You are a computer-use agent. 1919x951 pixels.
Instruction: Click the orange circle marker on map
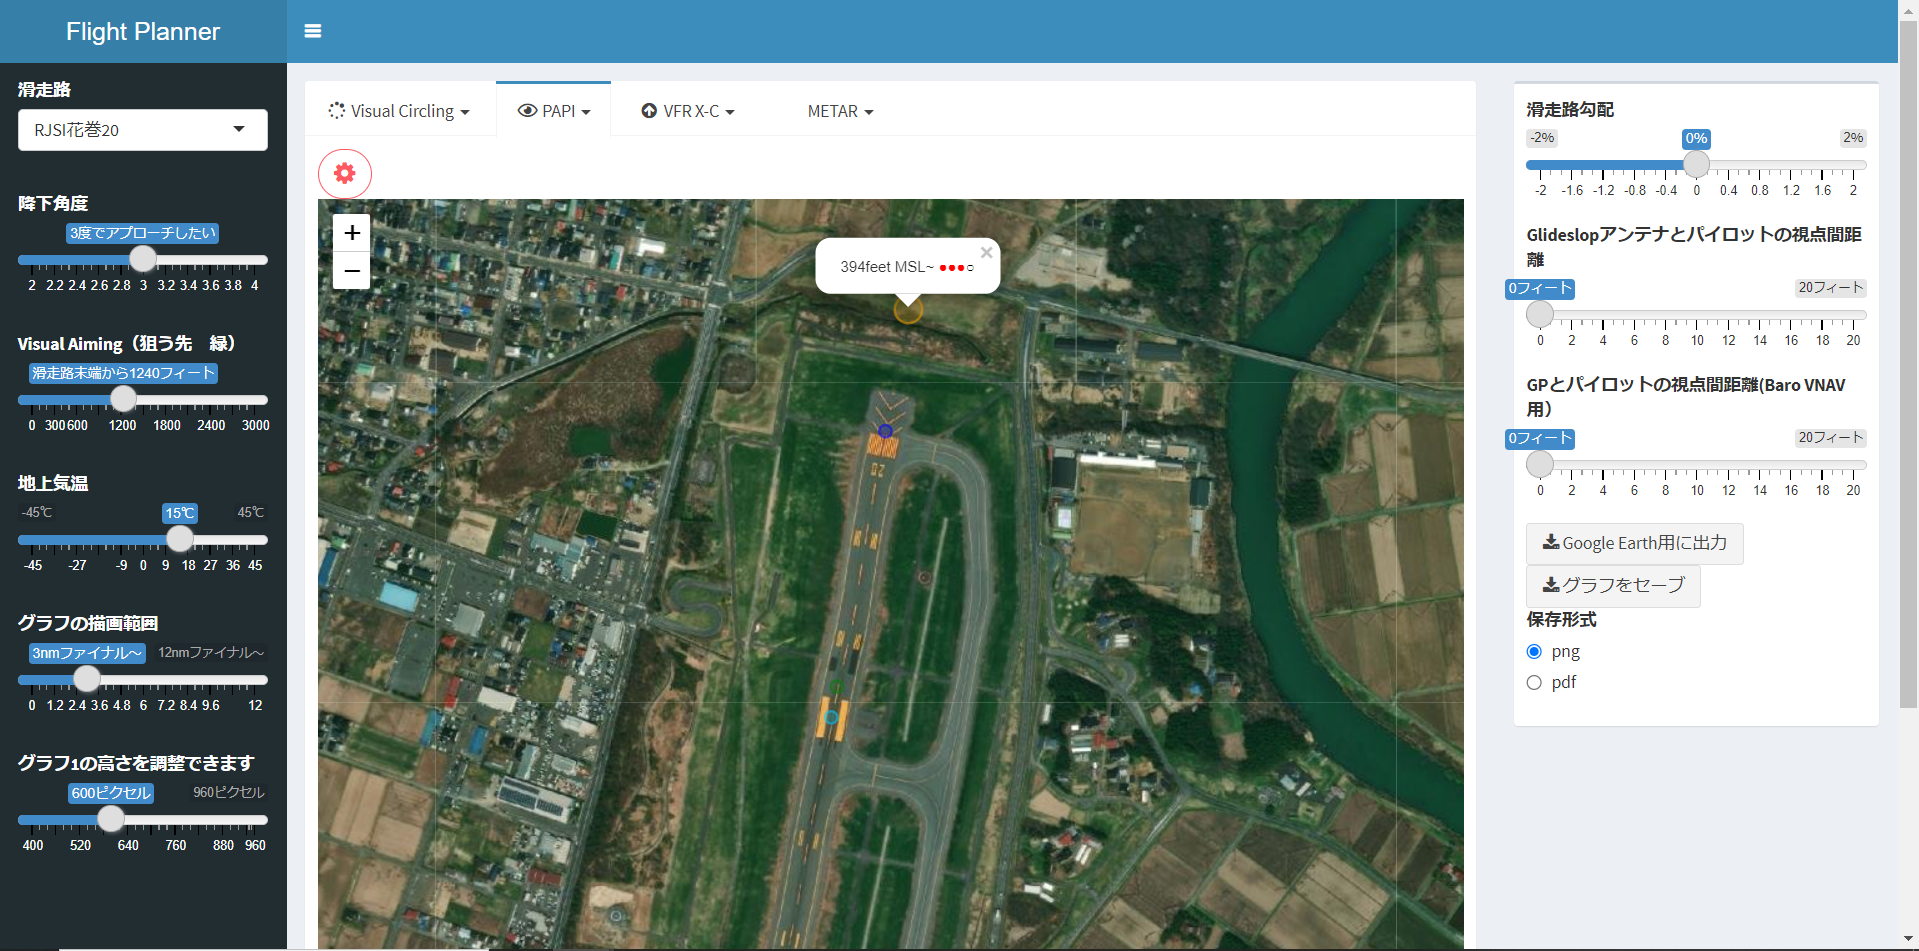click(908, 311)
